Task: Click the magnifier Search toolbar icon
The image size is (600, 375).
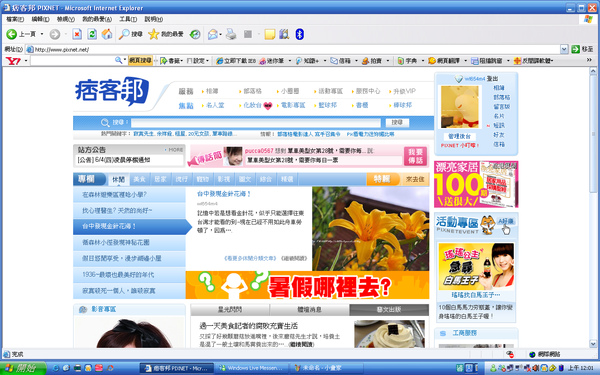Action: pos(124,34)
